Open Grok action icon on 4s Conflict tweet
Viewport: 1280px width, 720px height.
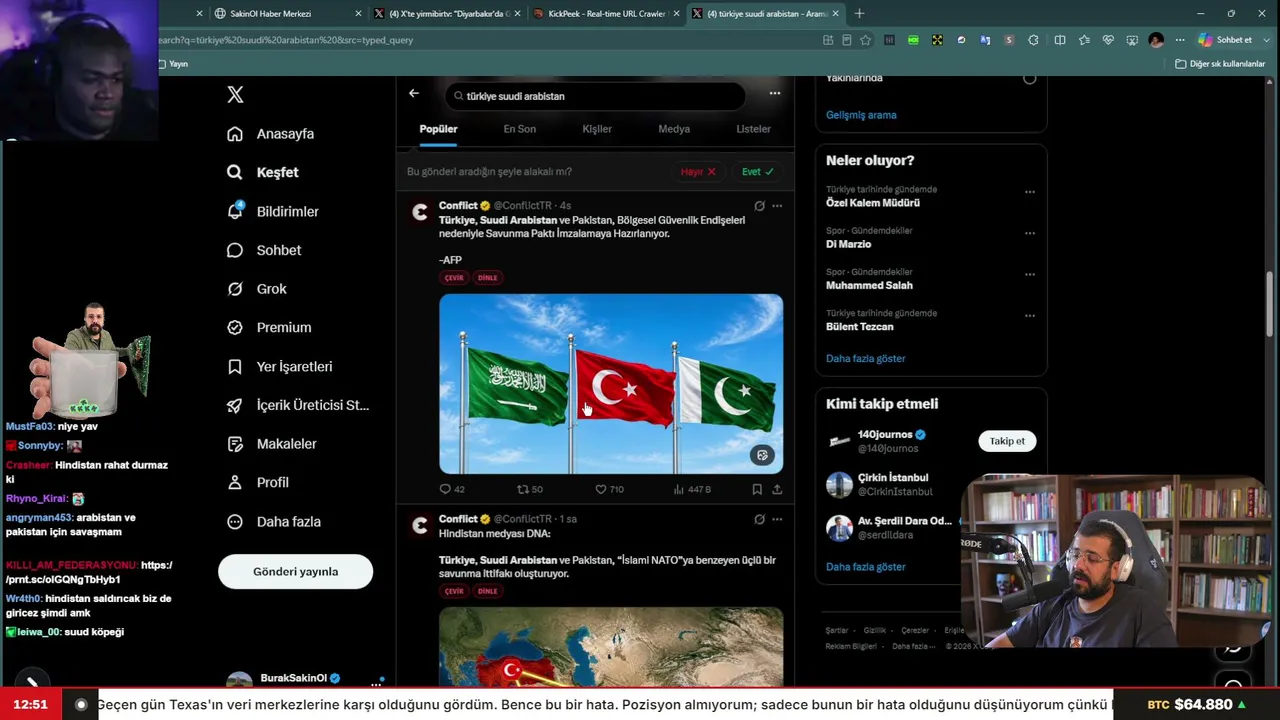[x=760, y=206]
